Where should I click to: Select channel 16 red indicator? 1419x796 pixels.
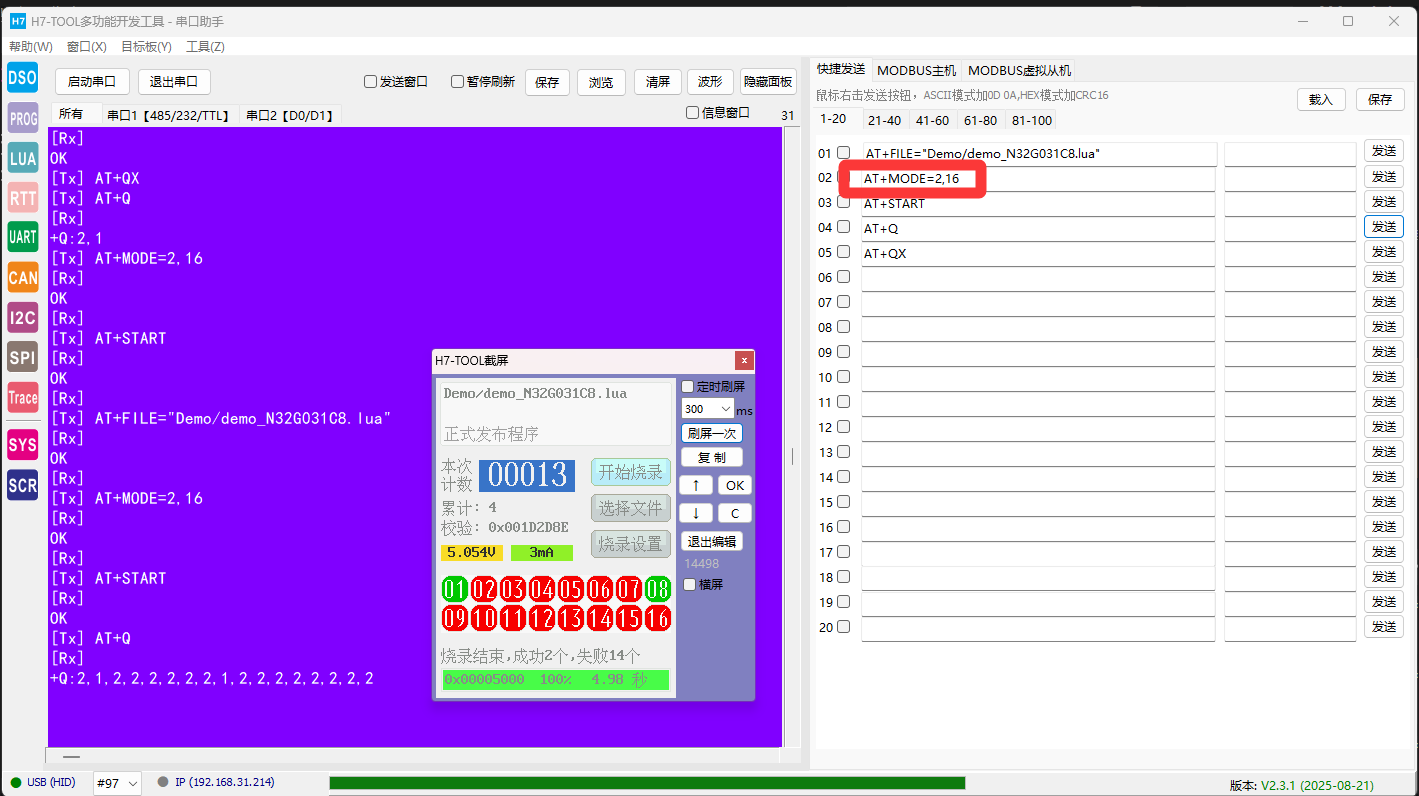658,618
